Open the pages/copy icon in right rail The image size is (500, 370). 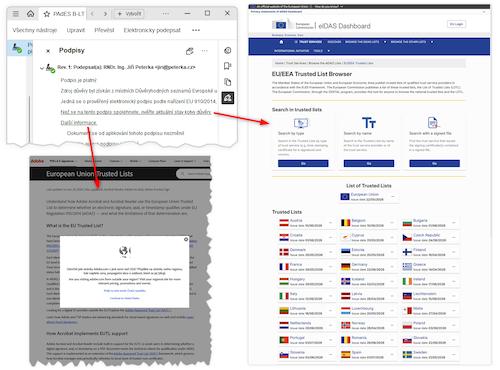pos(228,82)
